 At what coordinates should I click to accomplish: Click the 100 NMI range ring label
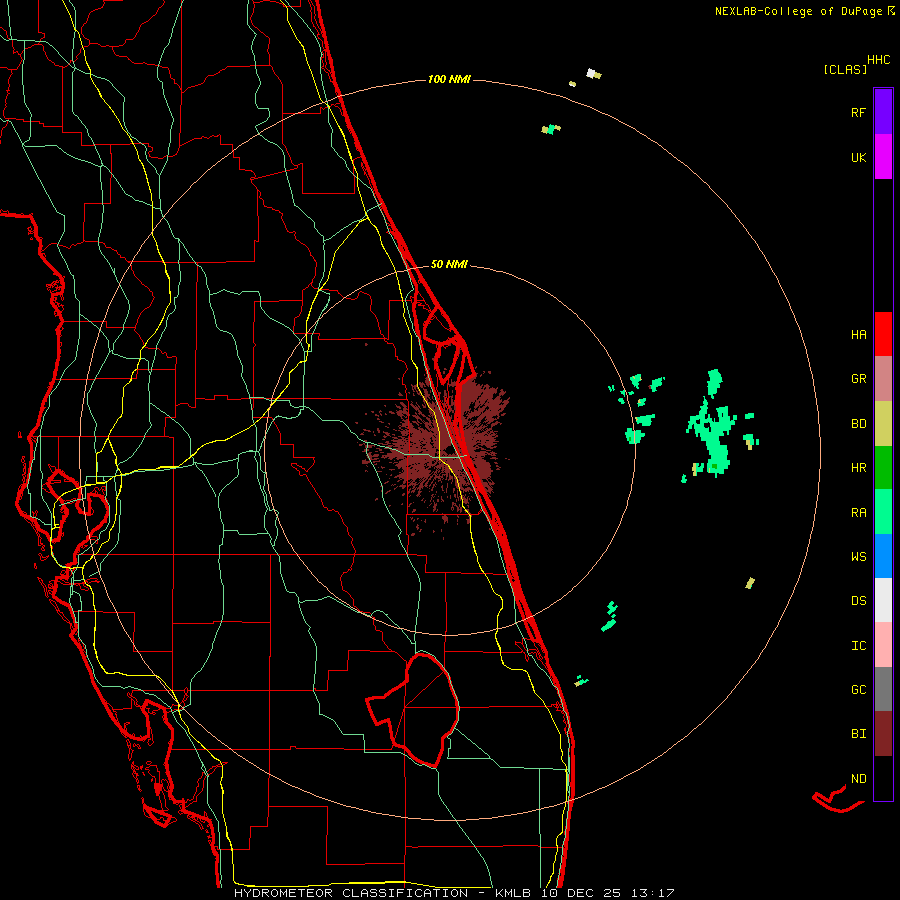tap(449, 79)
